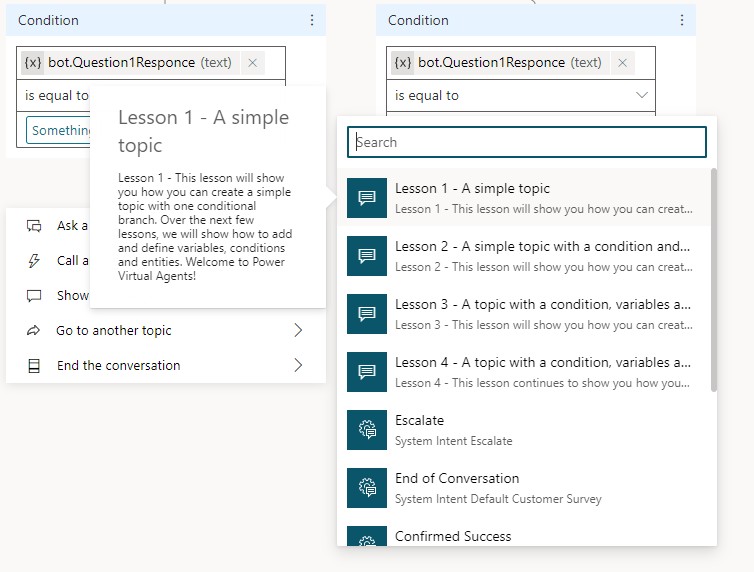Click the 'Ask a' menu option text
754x572 pixels.
[72, 225]
